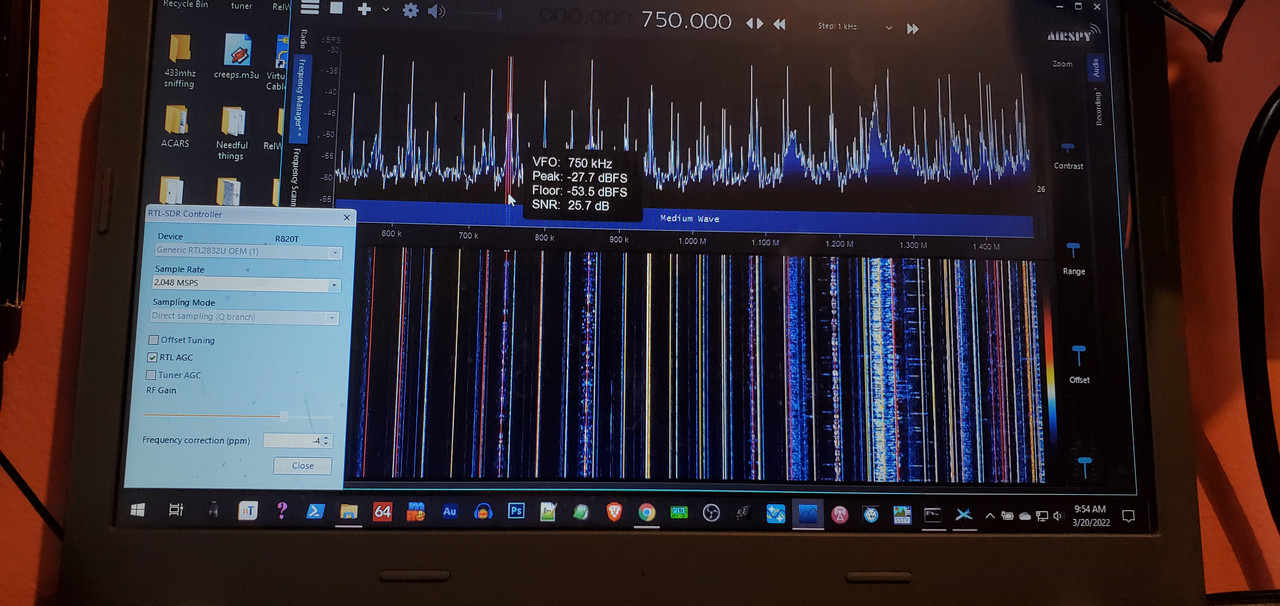The image size is (1280, 606).
Task: Mute audio with the speaker icon
Action: tap(436, 11)
